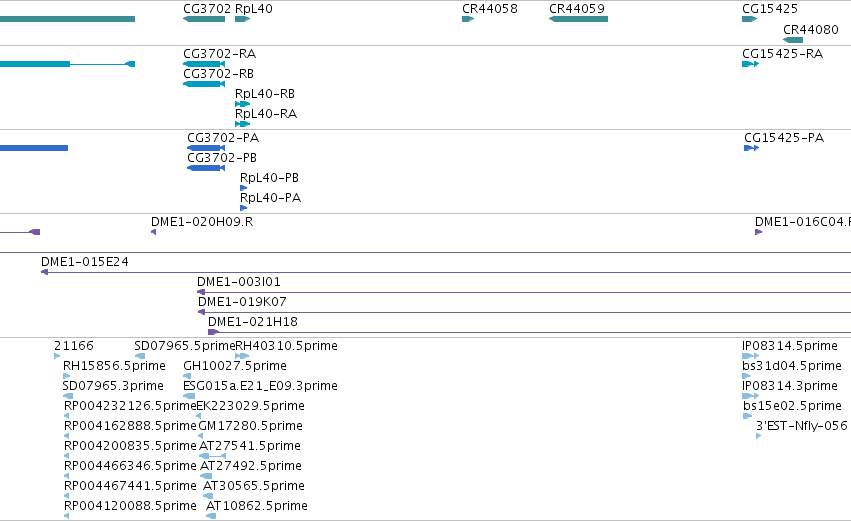
Task: Open the CR44058 gene feature
Action: (468, 19)
